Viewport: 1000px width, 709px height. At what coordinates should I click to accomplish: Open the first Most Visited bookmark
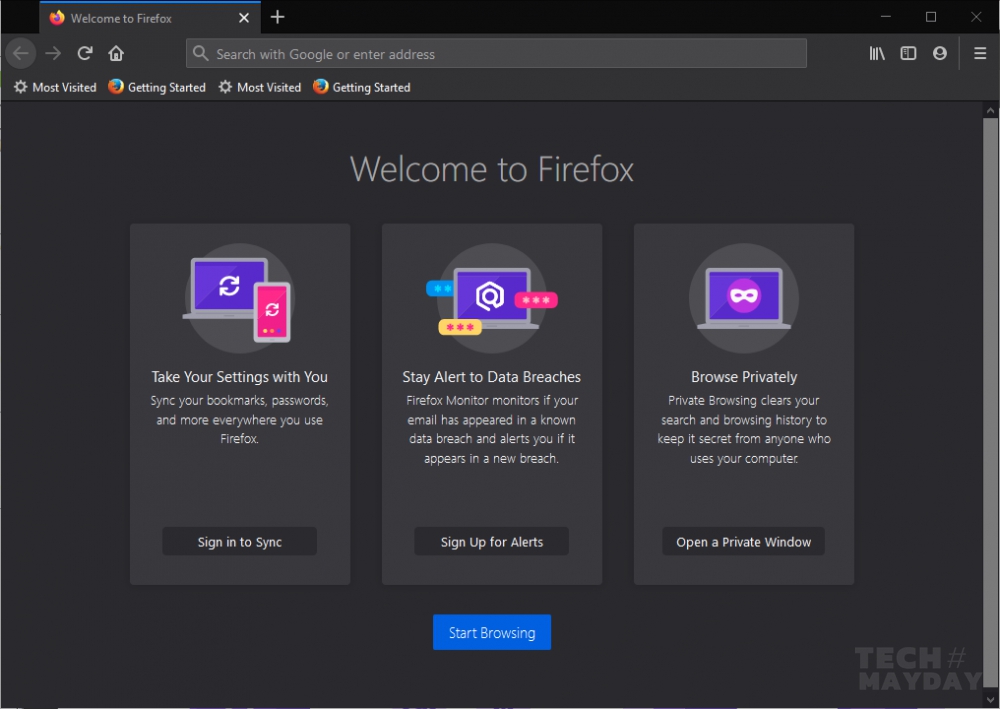click(55, 87)
